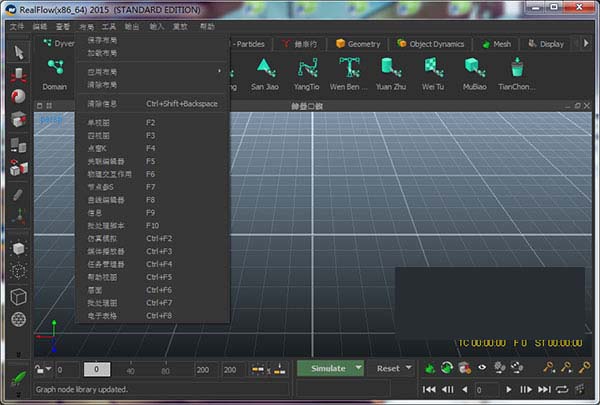Open the Reset button dropdown arrow

[x=409, y=368]
